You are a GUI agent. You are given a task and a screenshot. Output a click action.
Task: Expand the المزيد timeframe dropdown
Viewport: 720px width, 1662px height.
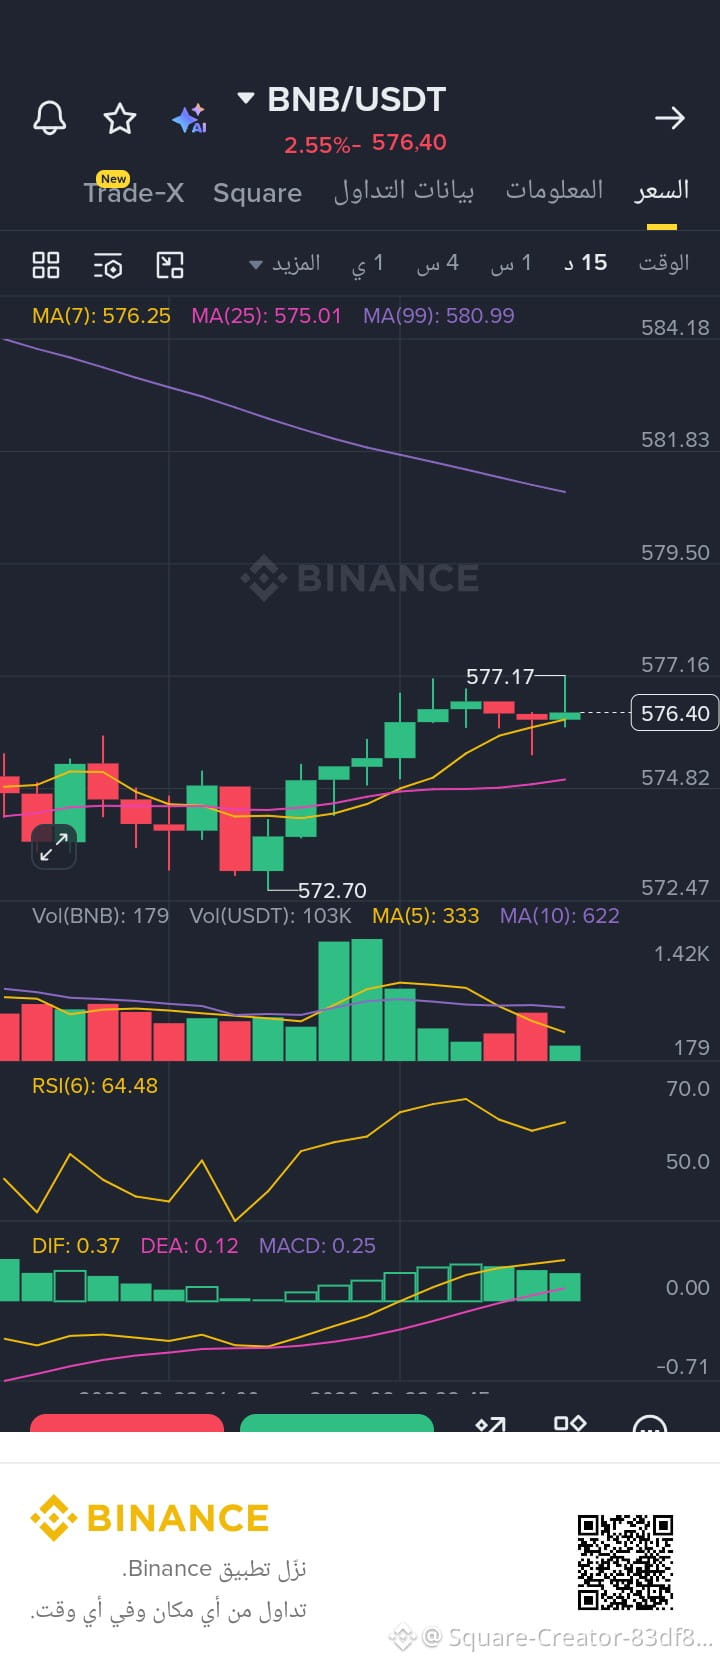285,263
